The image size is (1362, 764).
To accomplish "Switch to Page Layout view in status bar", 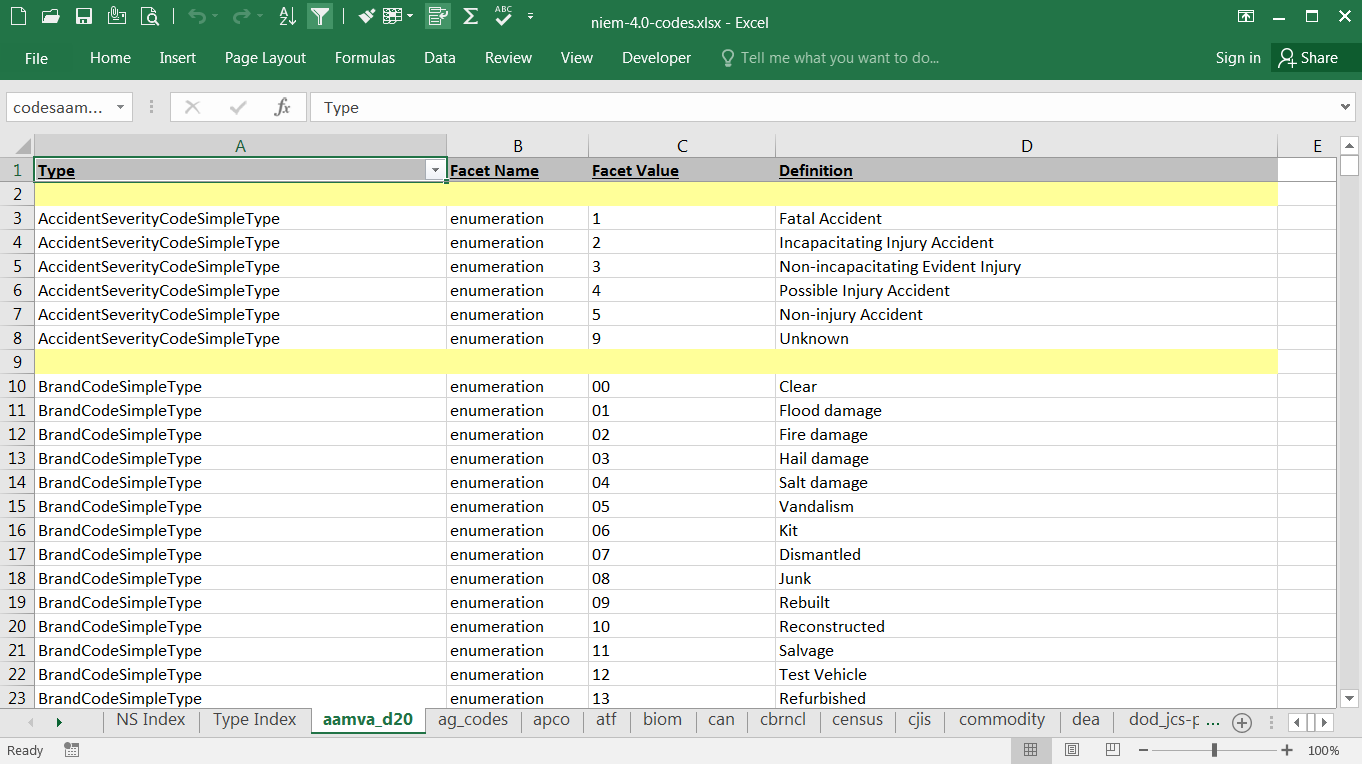I will (1072, 750).
